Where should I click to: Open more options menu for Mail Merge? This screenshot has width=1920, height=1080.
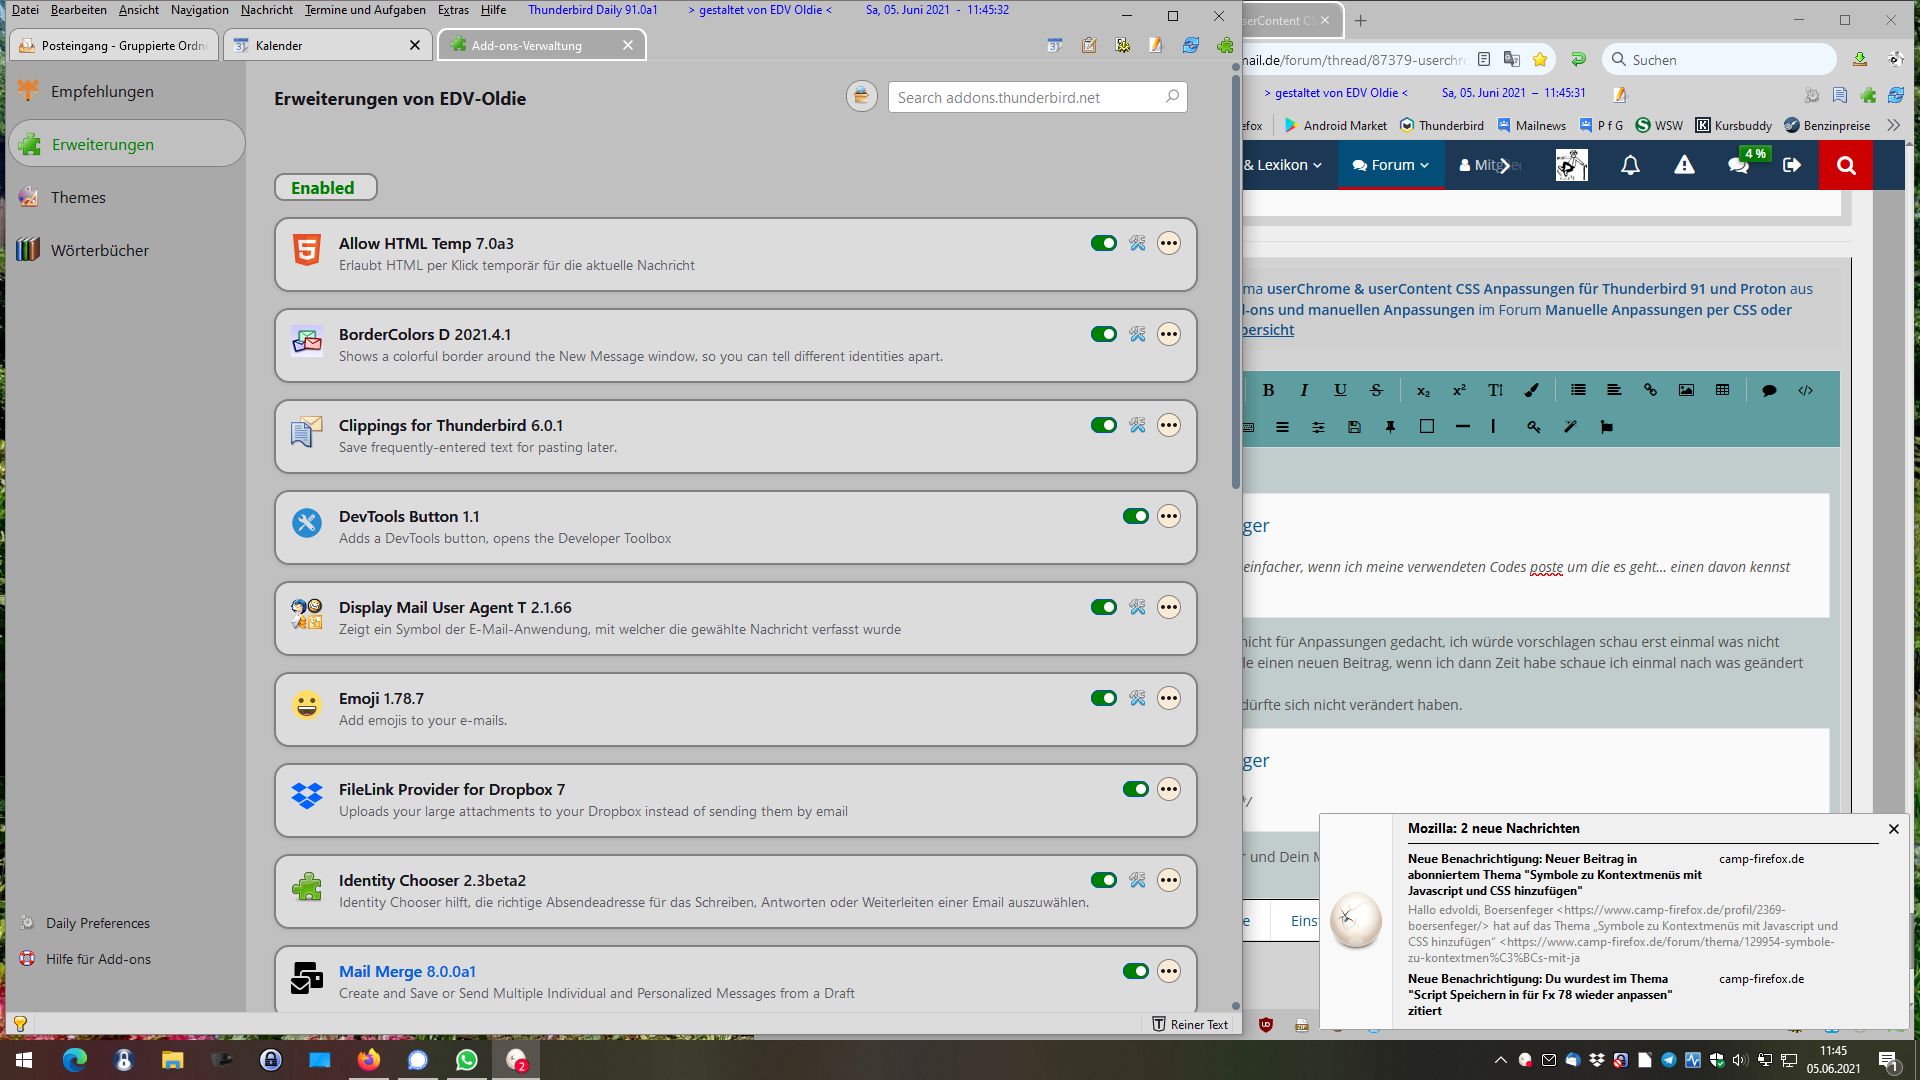(x=1169, y=971)
